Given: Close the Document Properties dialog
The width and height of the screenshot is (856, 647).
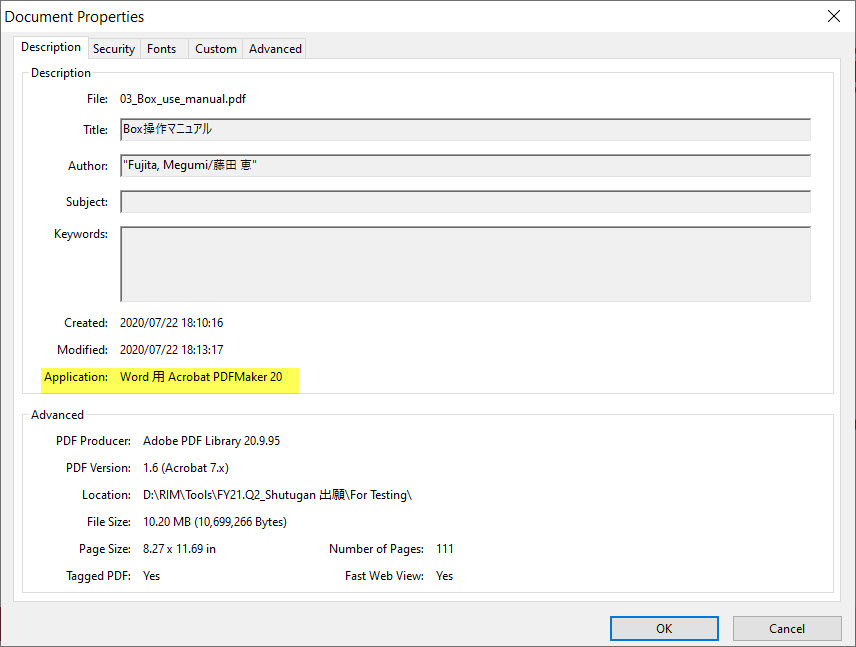Looking at the screenshot, I should click(833, 16).
